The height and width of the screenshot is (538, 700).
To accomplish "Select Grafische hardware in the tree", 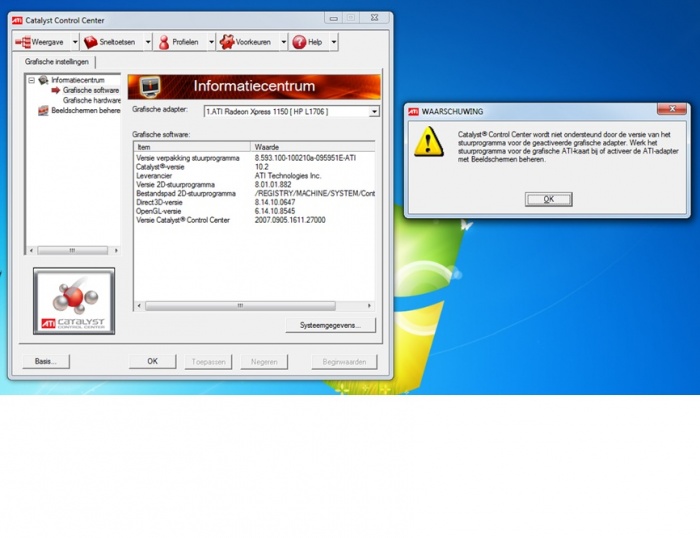I will pyautogui.click(x=92, y=100).
